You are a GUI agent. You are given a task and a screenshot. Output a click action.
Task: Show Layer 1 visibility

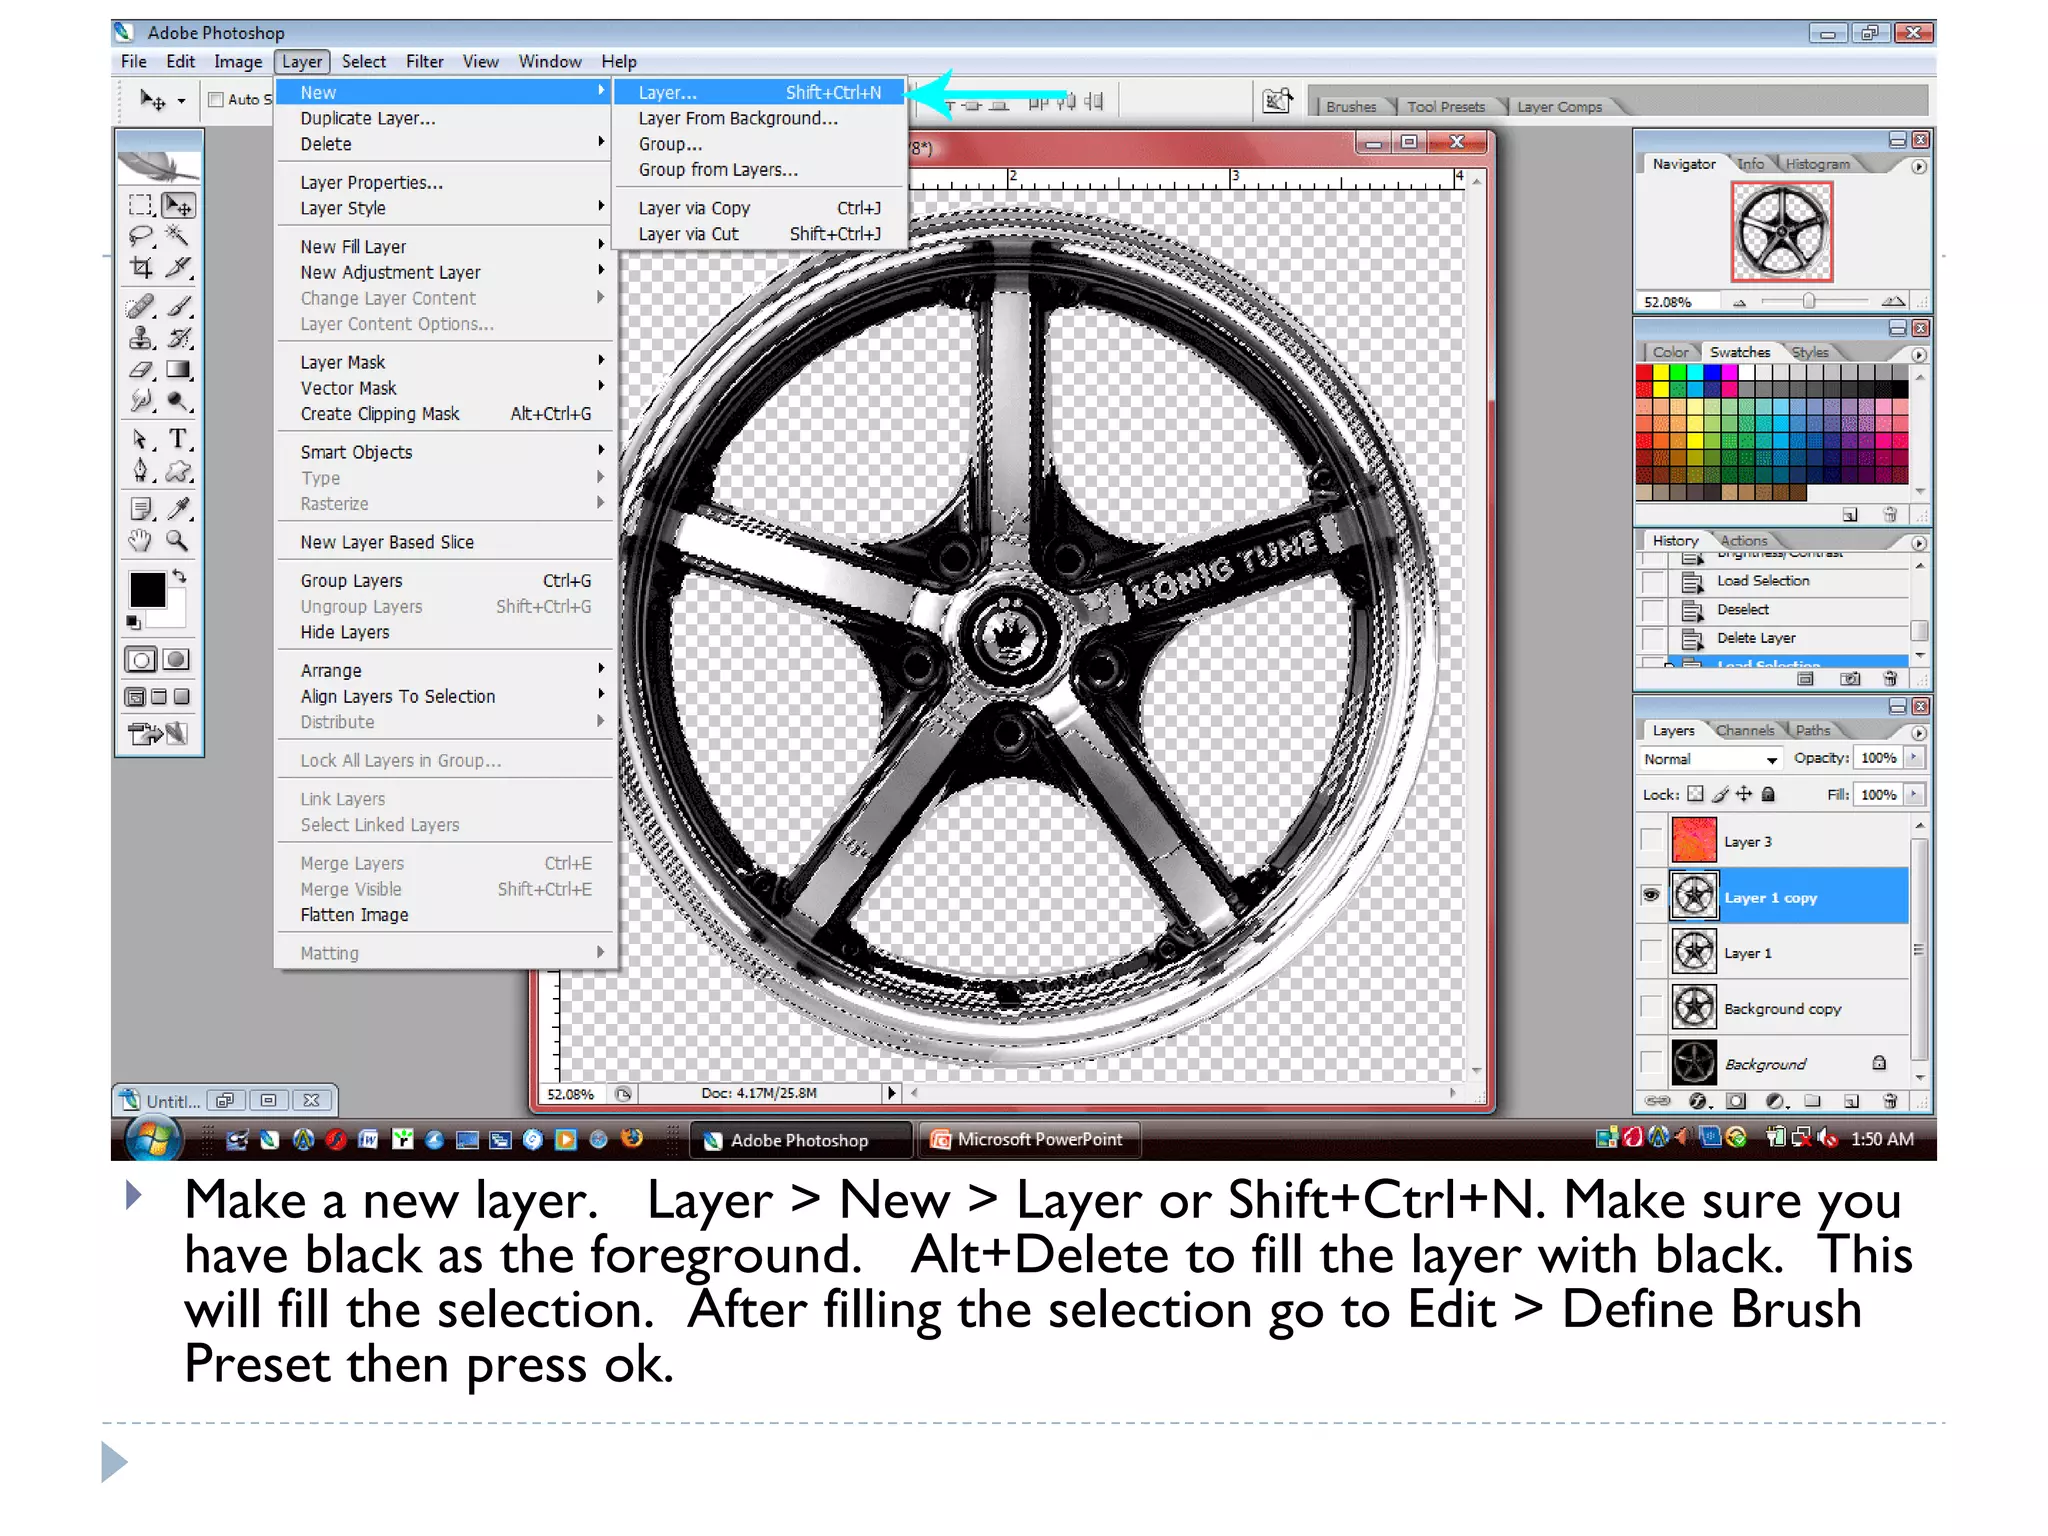[x=1651, y=952]
